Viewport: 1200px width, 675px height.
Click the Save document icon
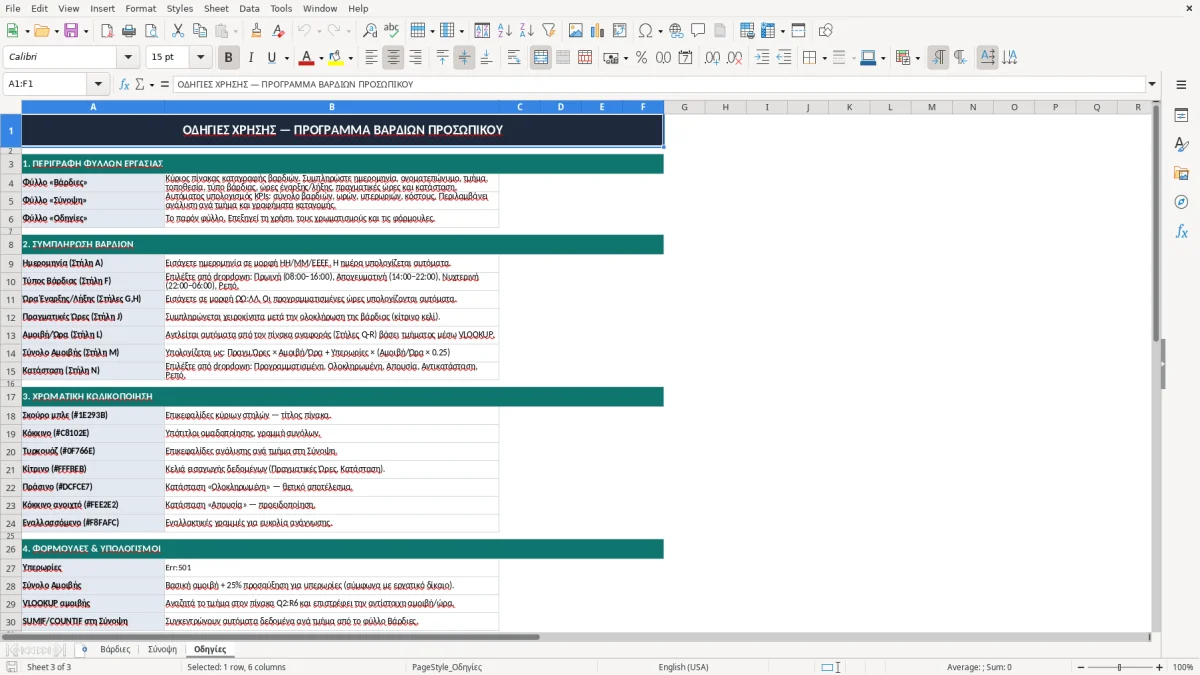[70, 31]
